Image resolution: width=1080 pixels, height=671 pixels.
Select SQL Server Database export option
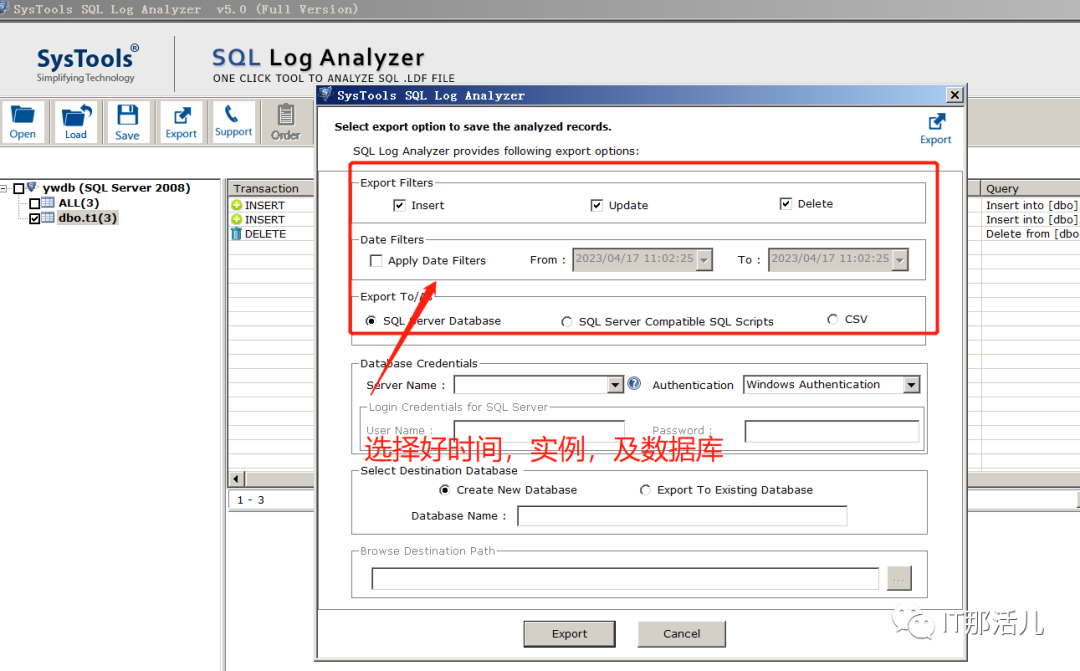(x=371, y=321)
